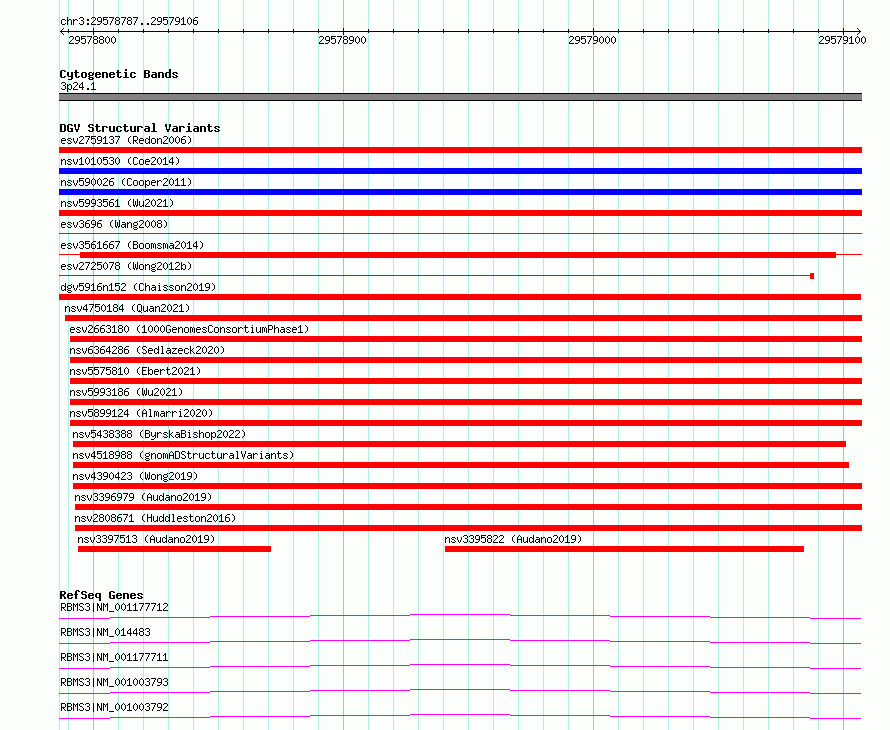Open the nsv3396979 (Audano2019) variant label
Image resolution: width=890 pixels, height=730 pixels.
click(143, 497)
